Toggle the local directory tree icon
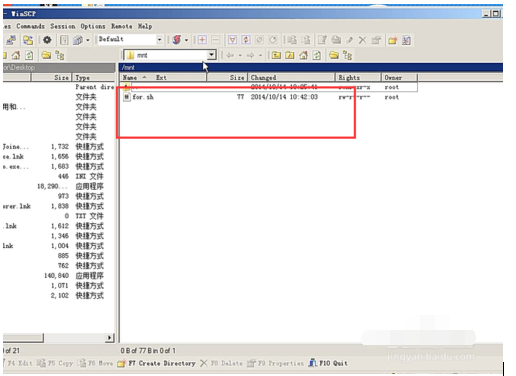 click(60, 55)
